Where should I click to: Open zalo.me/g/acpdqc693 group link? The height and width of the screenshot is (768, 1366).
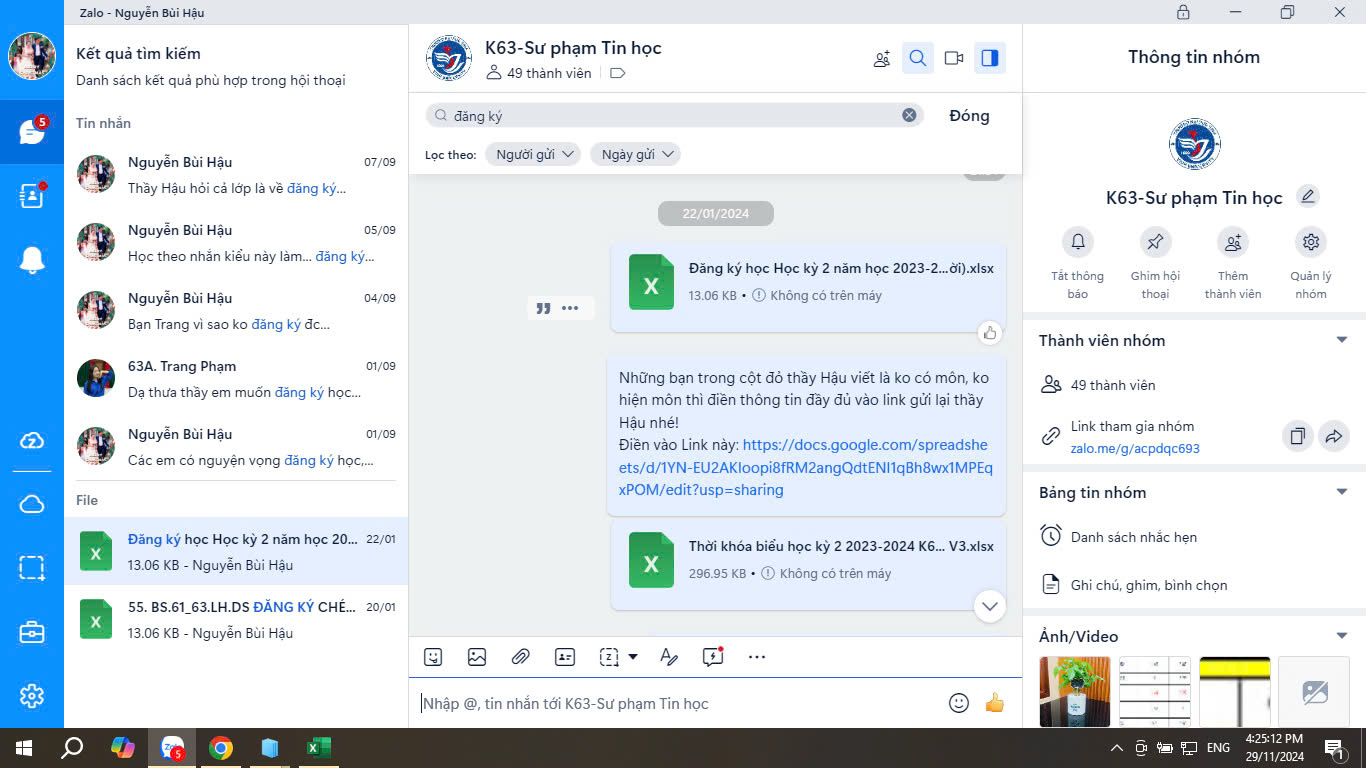coord(1135,449)
